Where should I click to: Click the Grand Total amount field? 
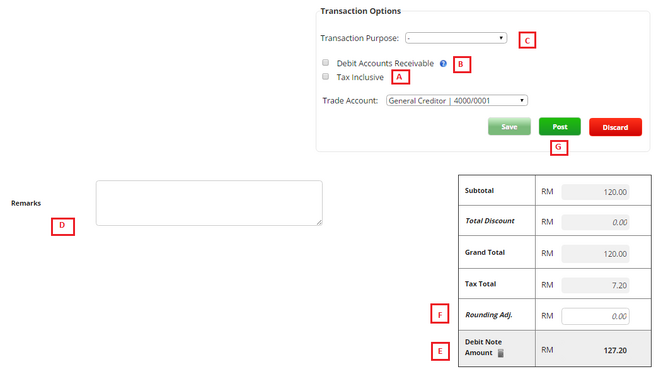tap(595, 254)
